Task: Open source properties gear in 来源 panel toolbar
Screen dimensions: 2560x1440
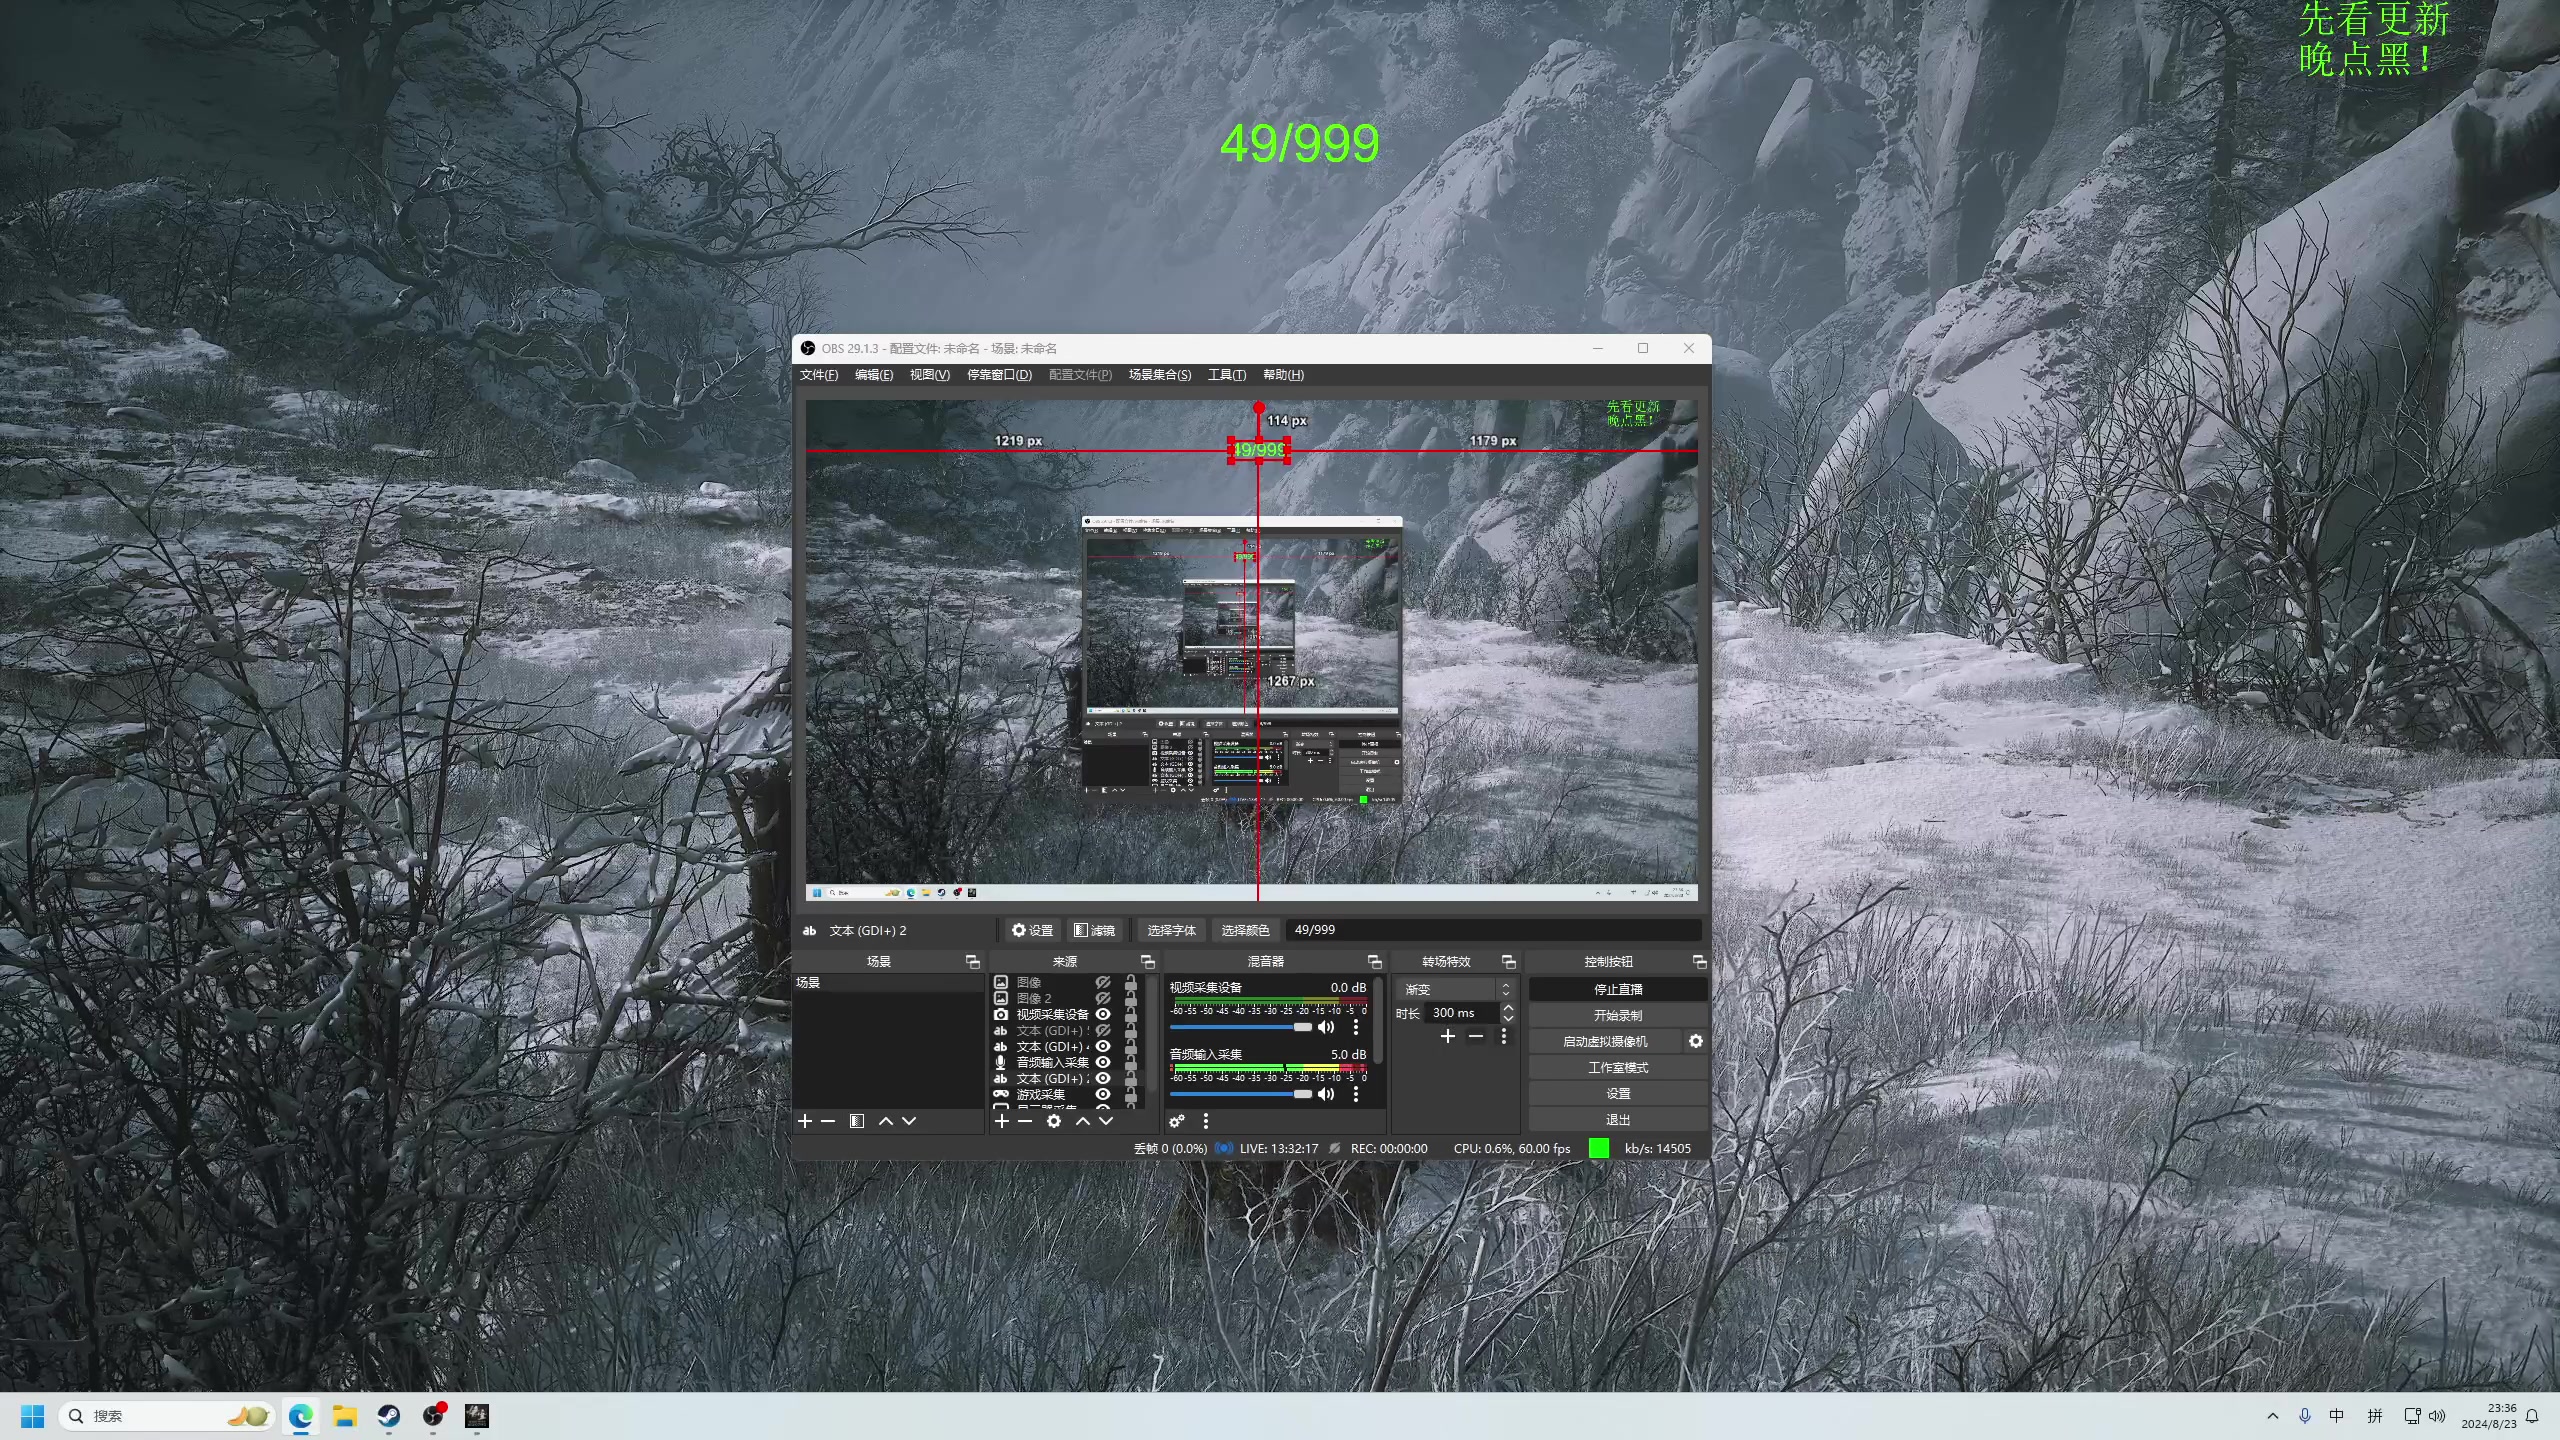Action: point(1054,1121)
